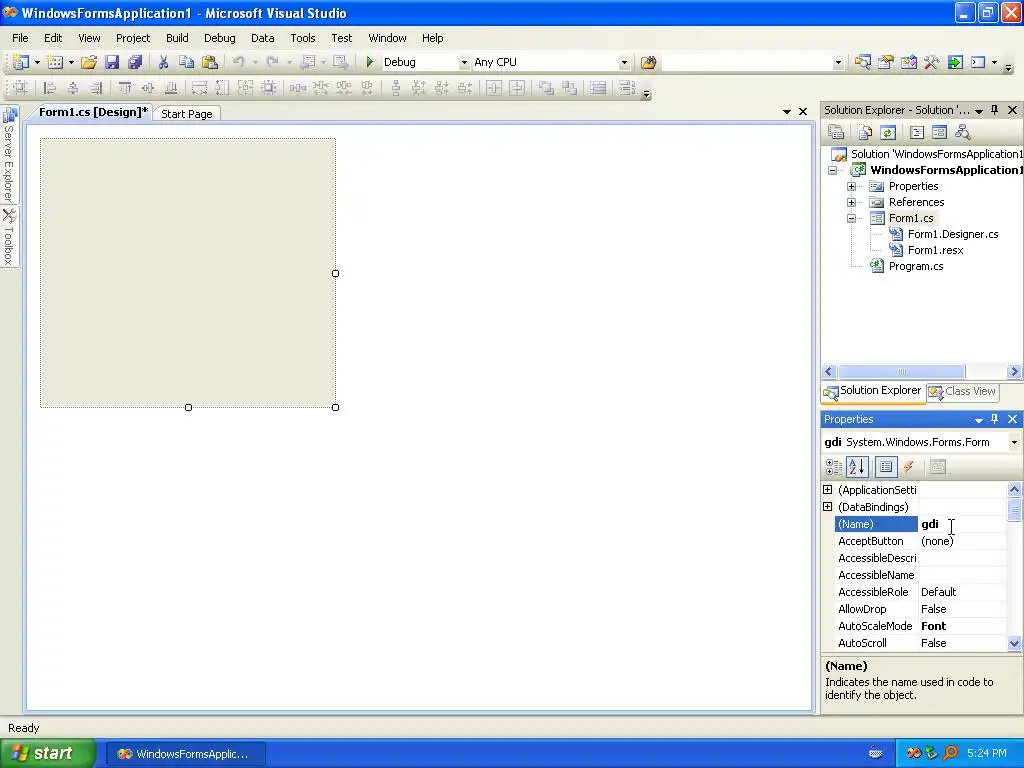This screenshot has height=768, width=1024.
Task: Open the Object Browser toolbar icon
Action: [x=908, y=62]
